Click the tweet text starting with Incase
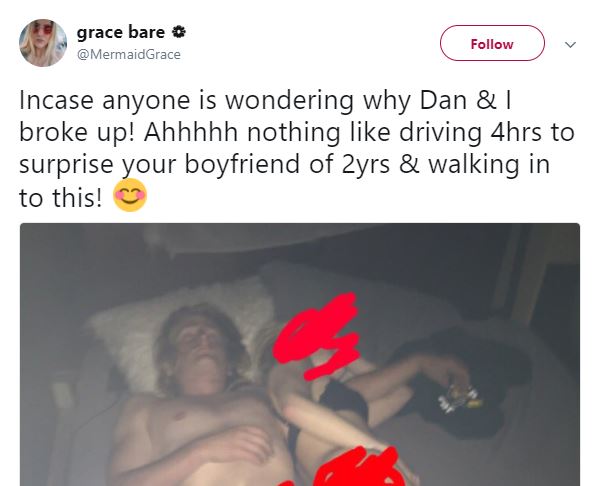The image size is (596, 486). click(x=296, y=149)
